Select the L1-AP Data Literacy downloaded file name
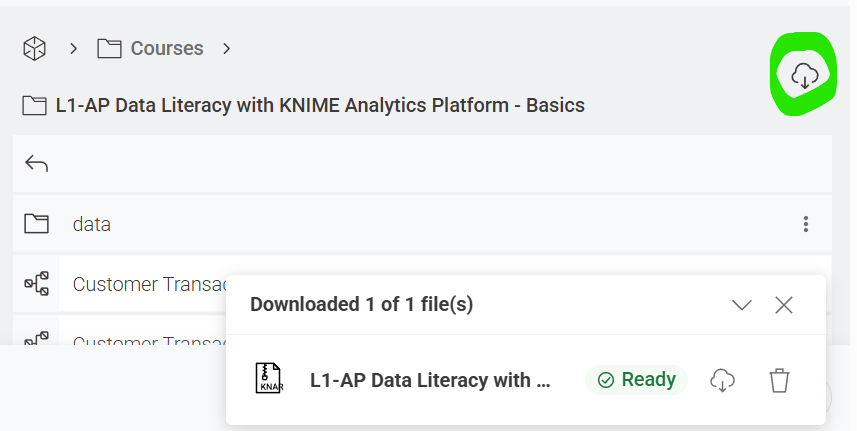The height and width of the screenshot is (431, 857). (x=430, y=380)
